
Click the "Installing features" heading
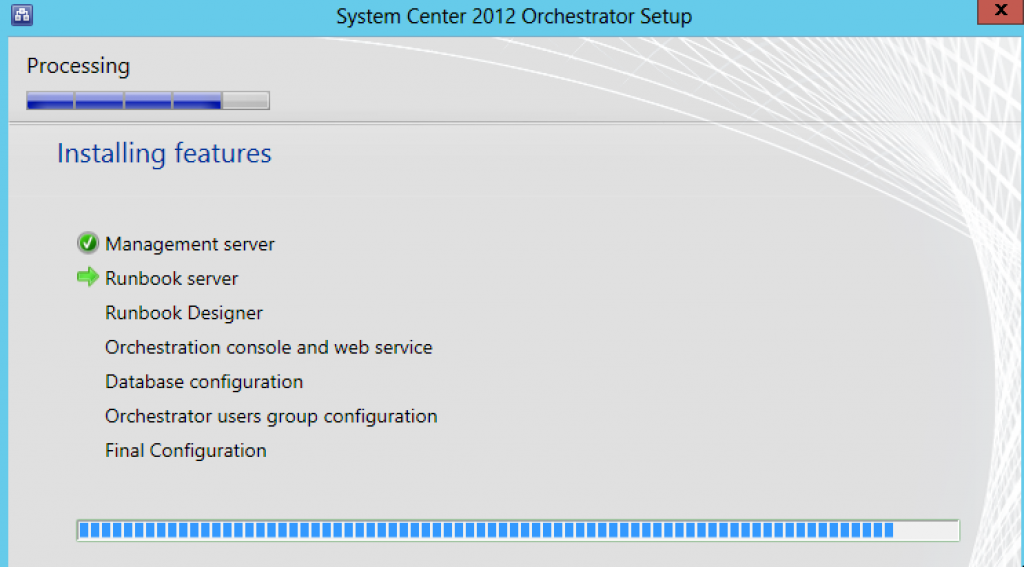point(165,154)
